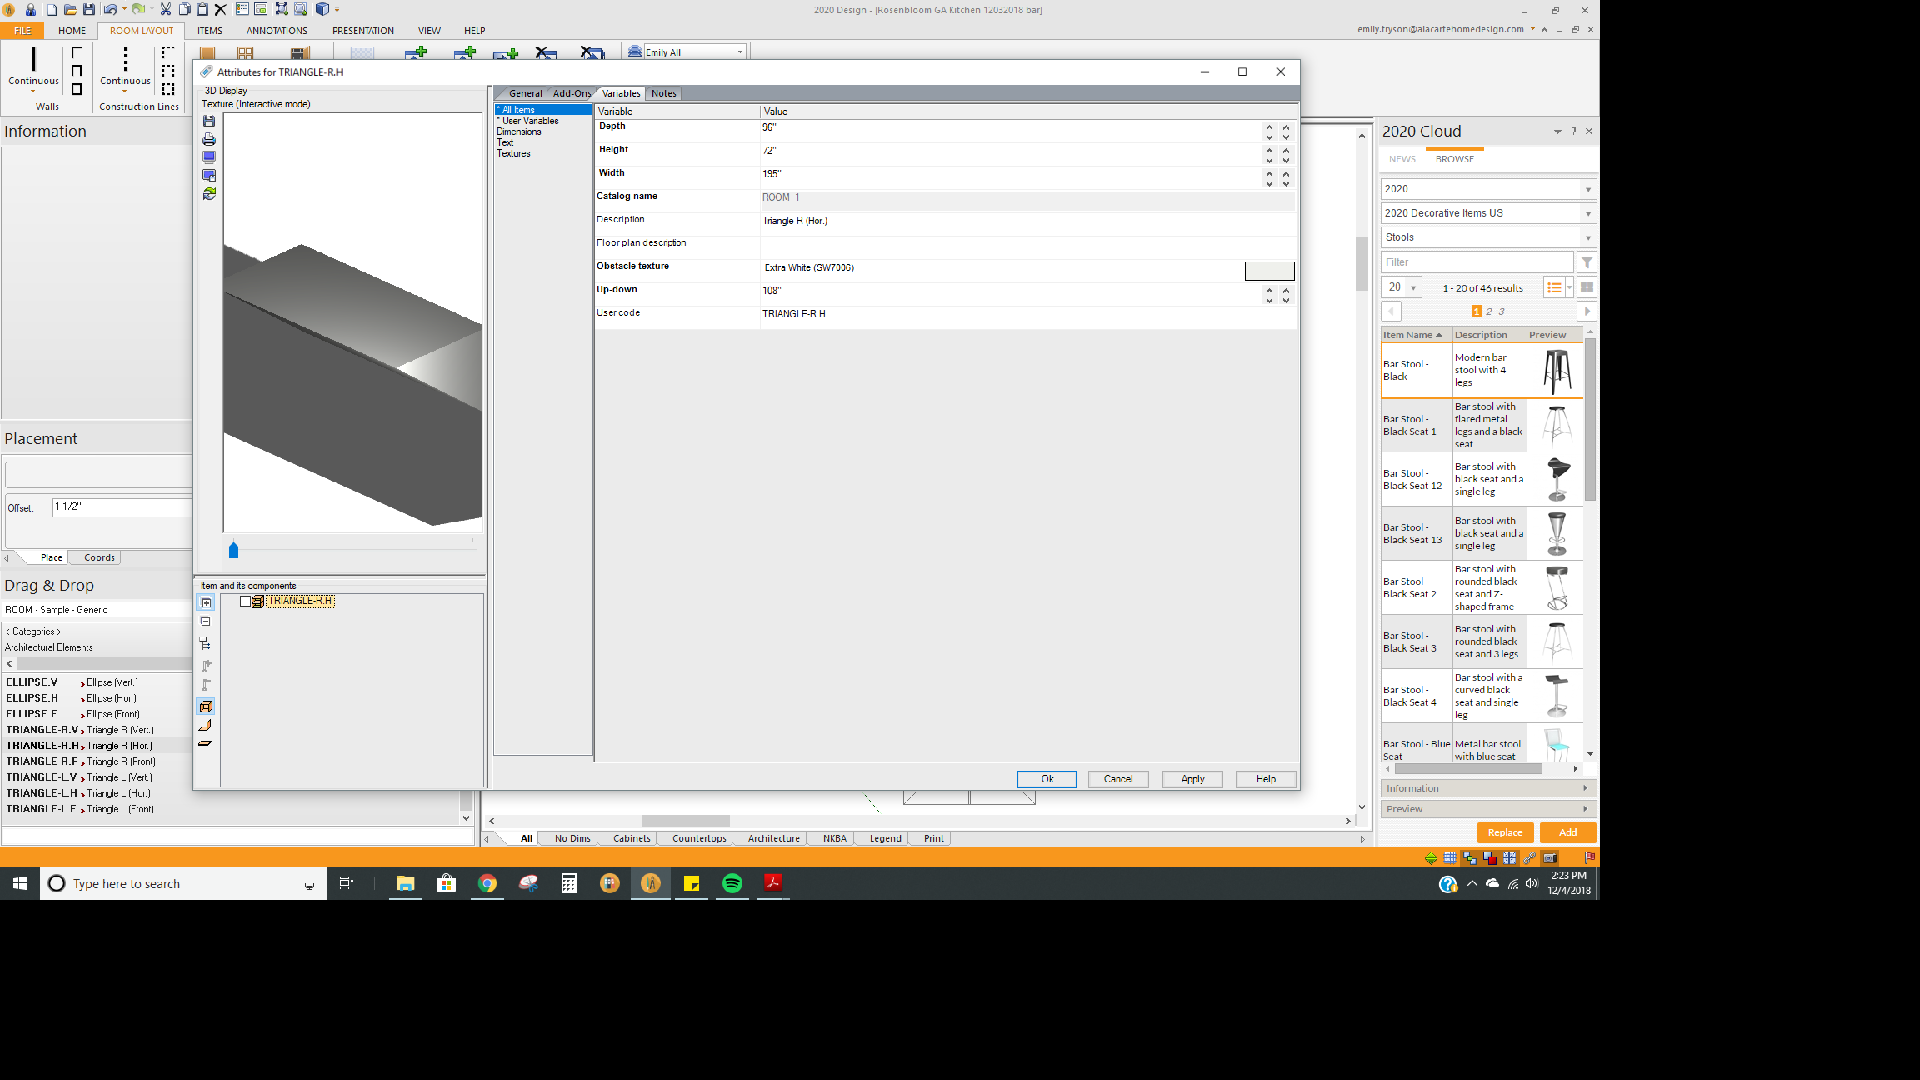The height and width of the screenshot is (1080, 1920).
Task: Click the Apply button
Action: click(x=1192, y=779)
